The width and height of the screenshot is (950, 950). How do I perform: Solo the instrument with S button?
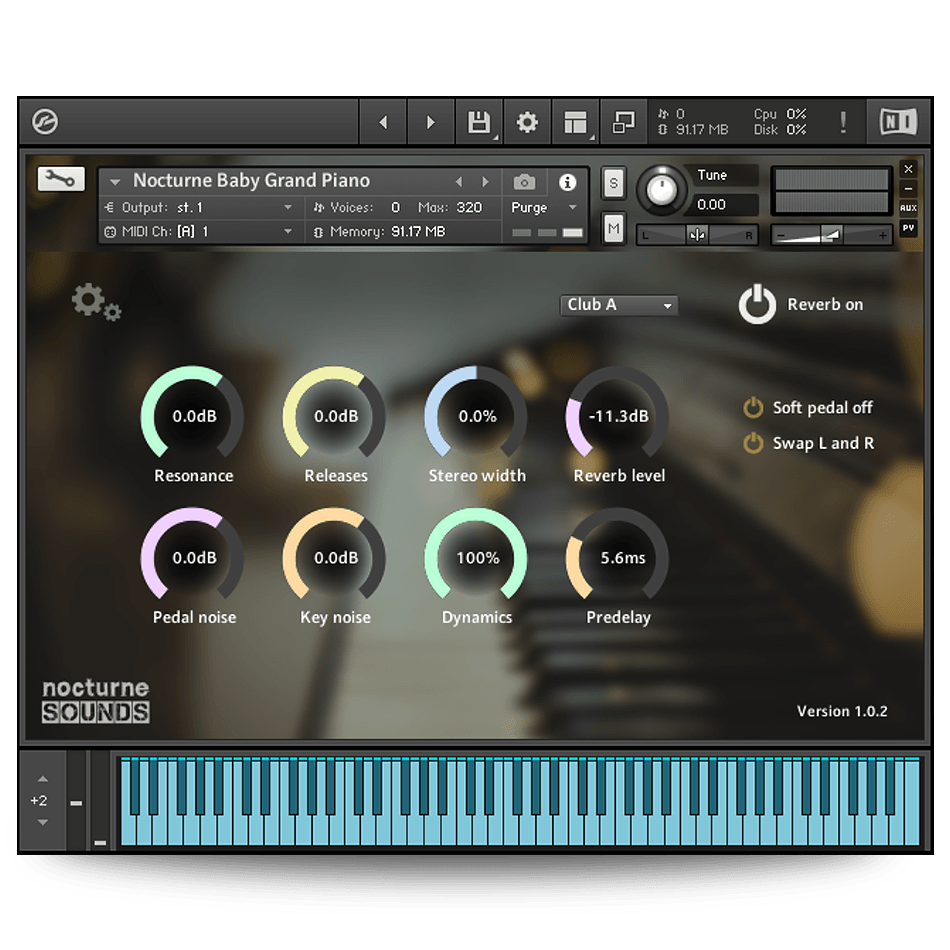pyautogui.click(x=614, y=183)
